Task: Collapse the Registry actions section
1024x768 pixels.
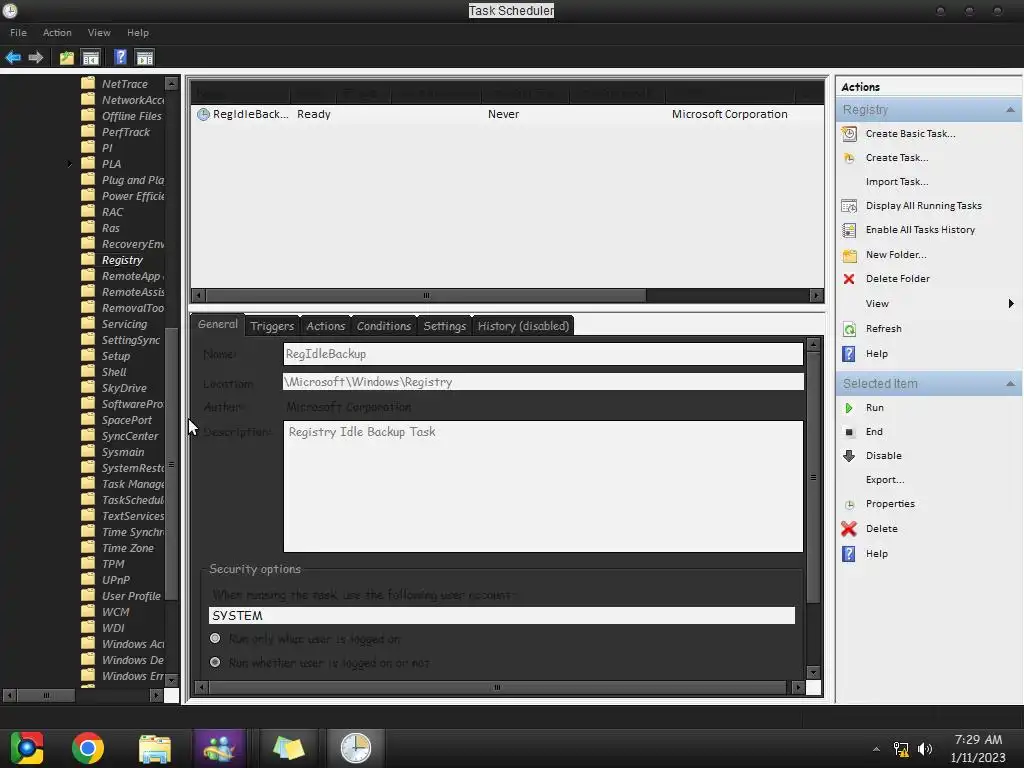Action: [x=1010, y=110]
